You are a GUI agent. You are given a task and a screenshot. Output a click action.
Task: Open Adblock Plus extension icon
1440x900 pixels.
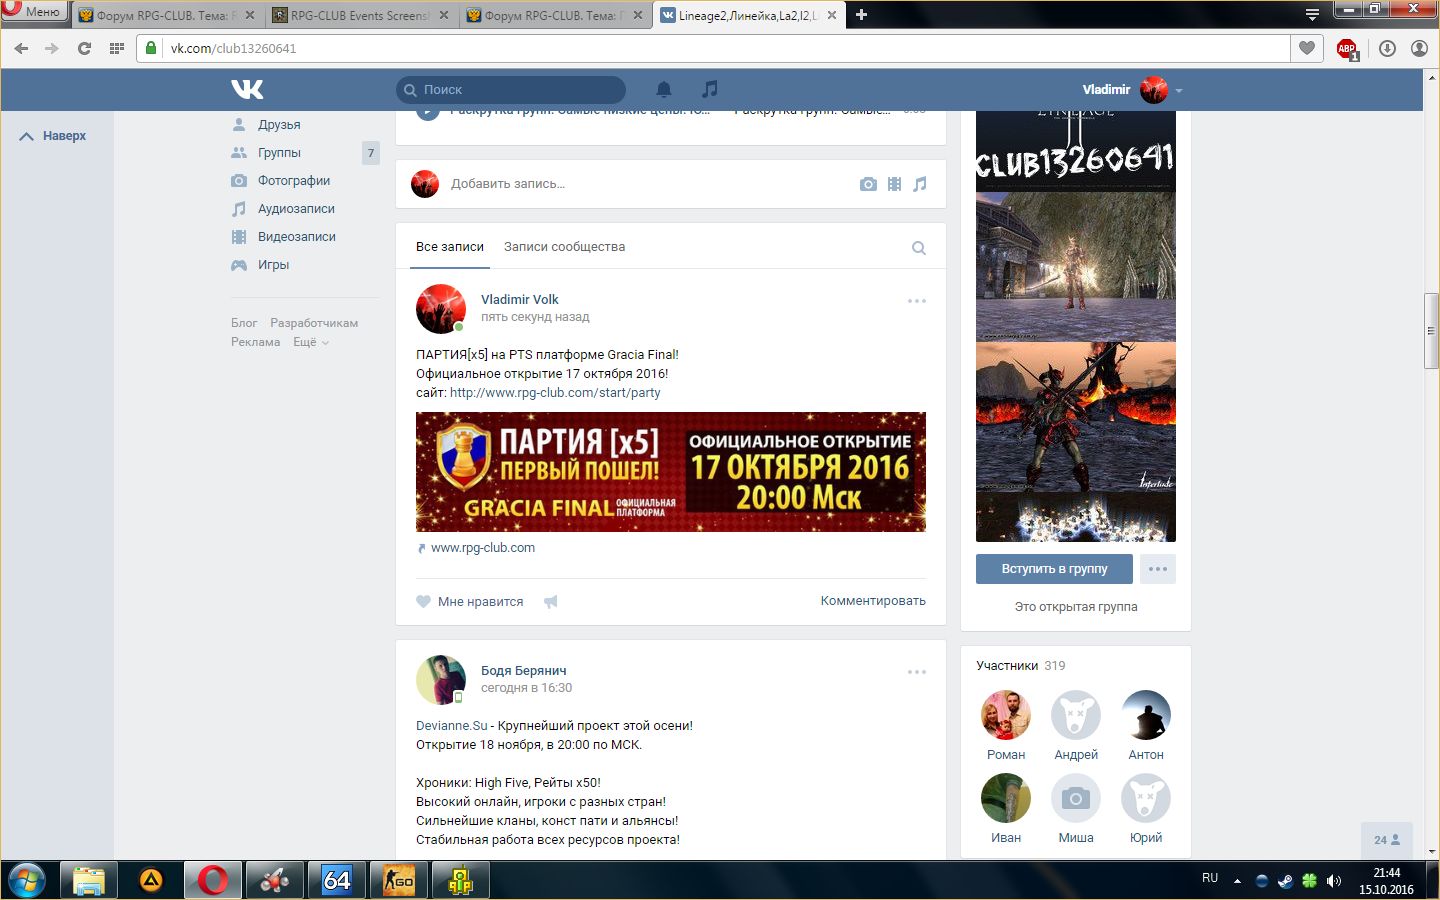pyautogui.click(x=1347, y=48)
